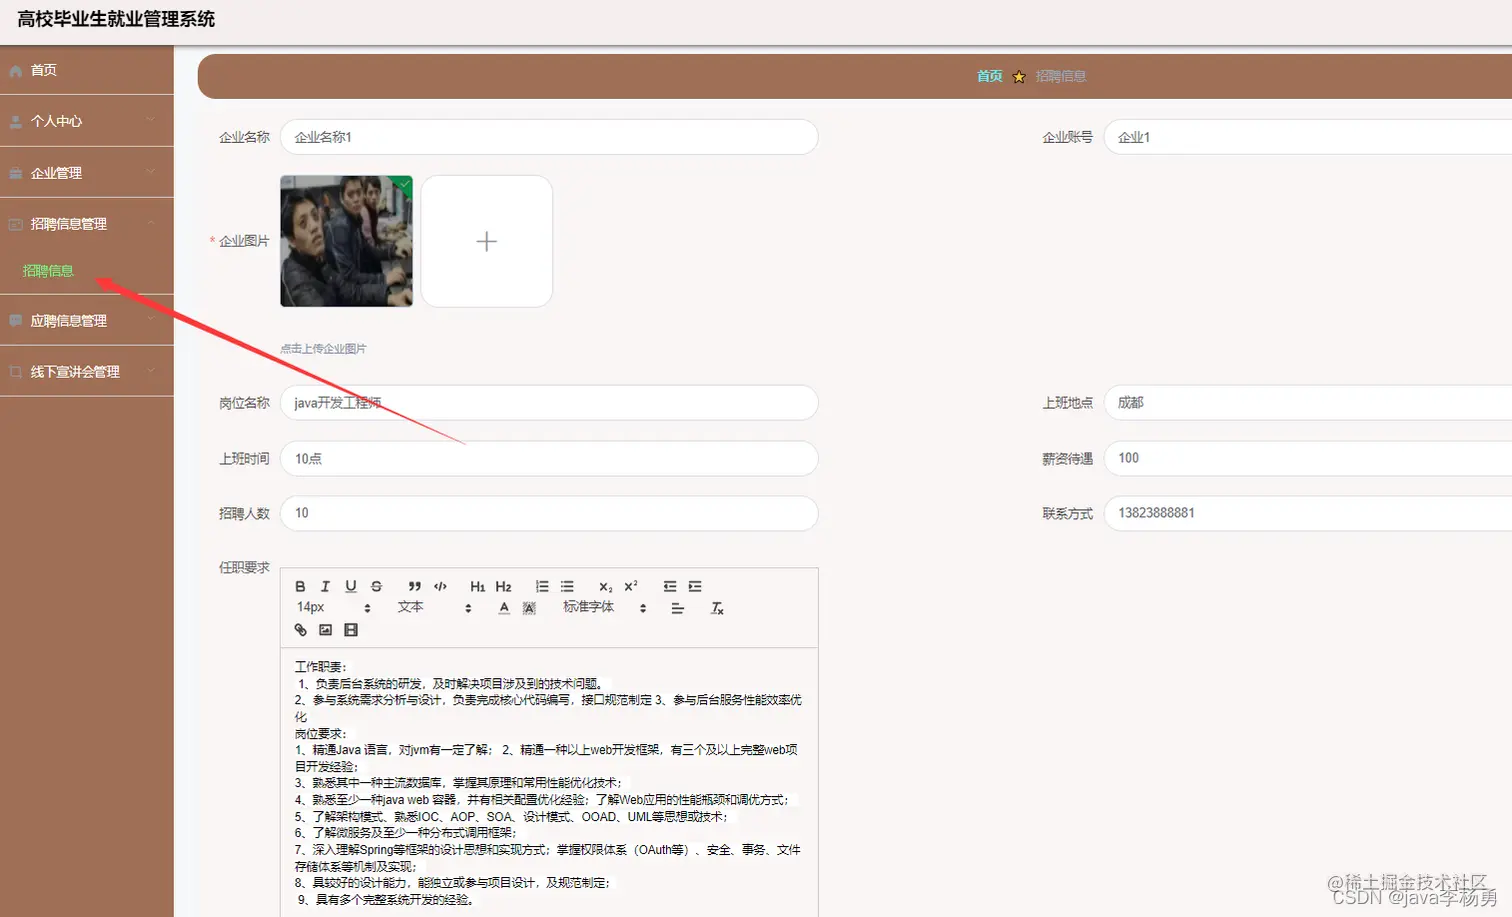Screen dimensions: 1512x917
Task: Clear text formatting
Action: [717, 608]
